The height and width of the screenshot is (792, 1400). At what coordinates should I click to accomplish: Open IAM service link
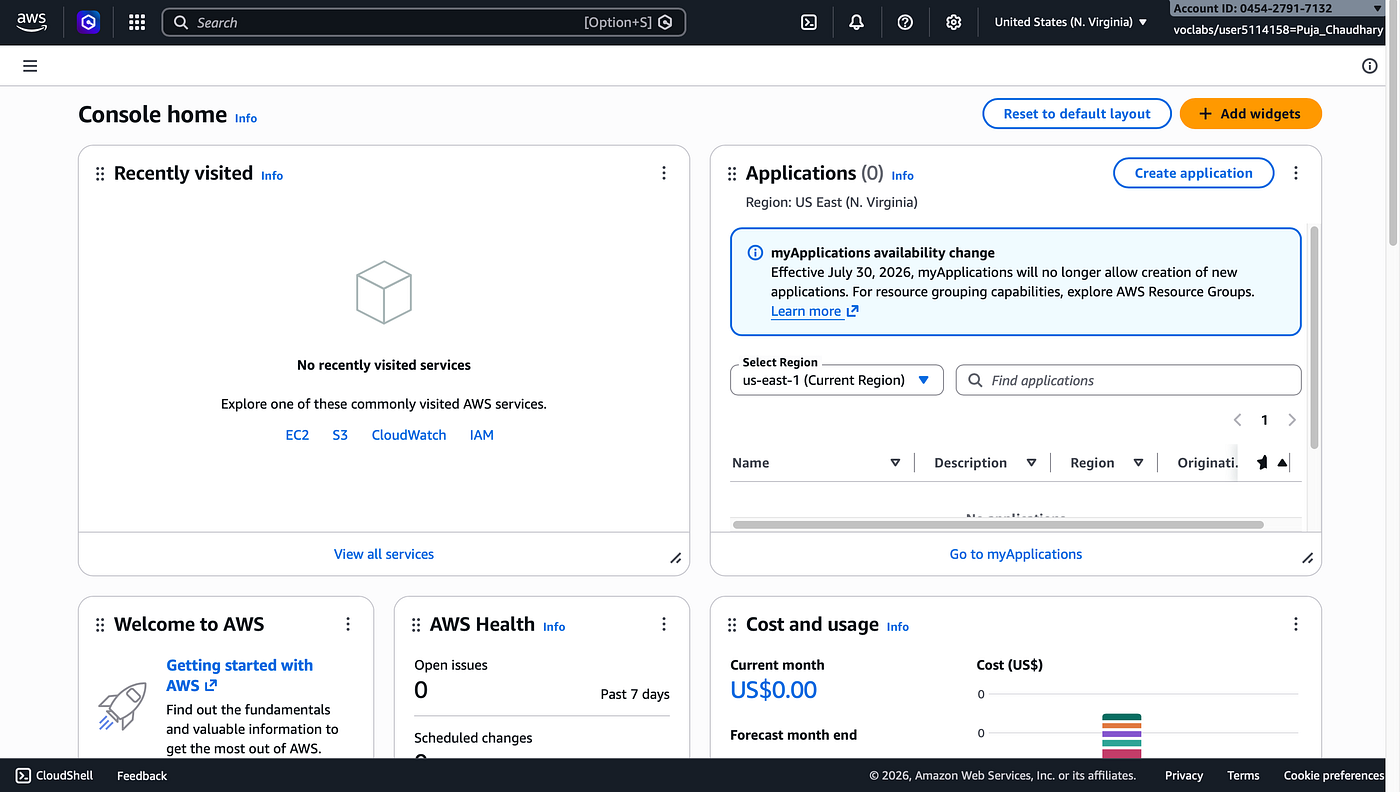(x=482, y=435)
